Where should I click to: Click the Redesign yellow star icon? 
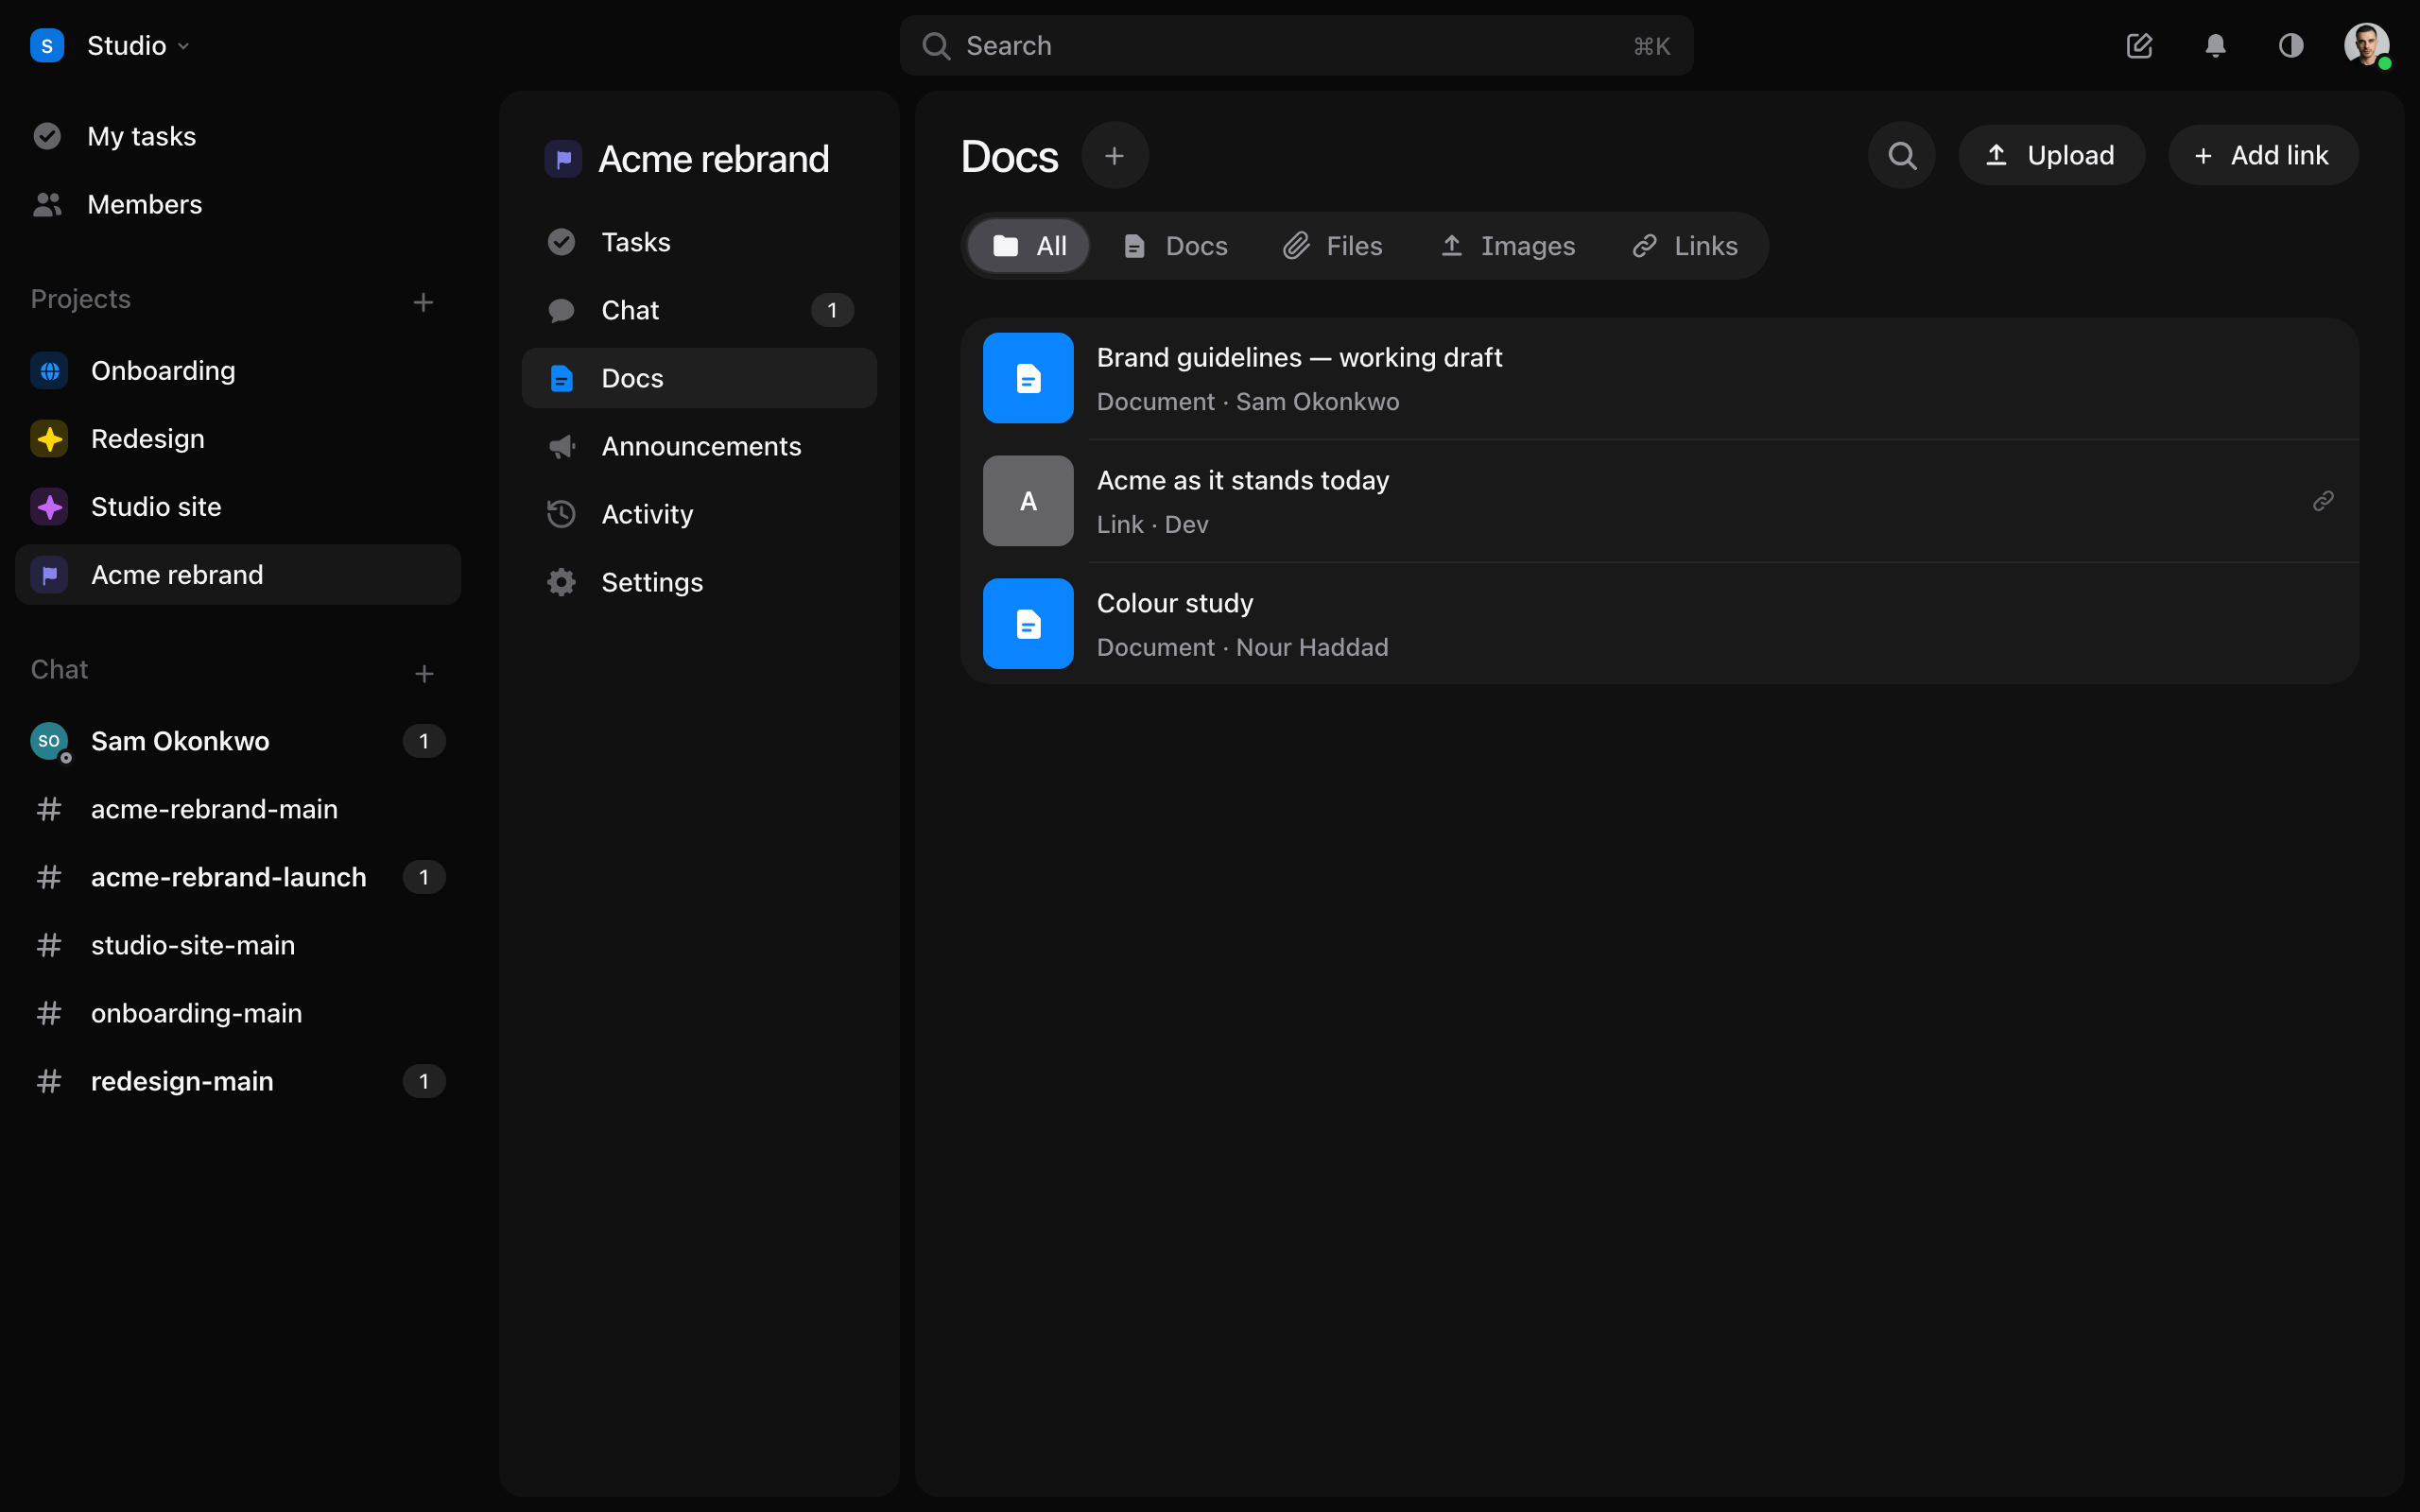(49, 439)
